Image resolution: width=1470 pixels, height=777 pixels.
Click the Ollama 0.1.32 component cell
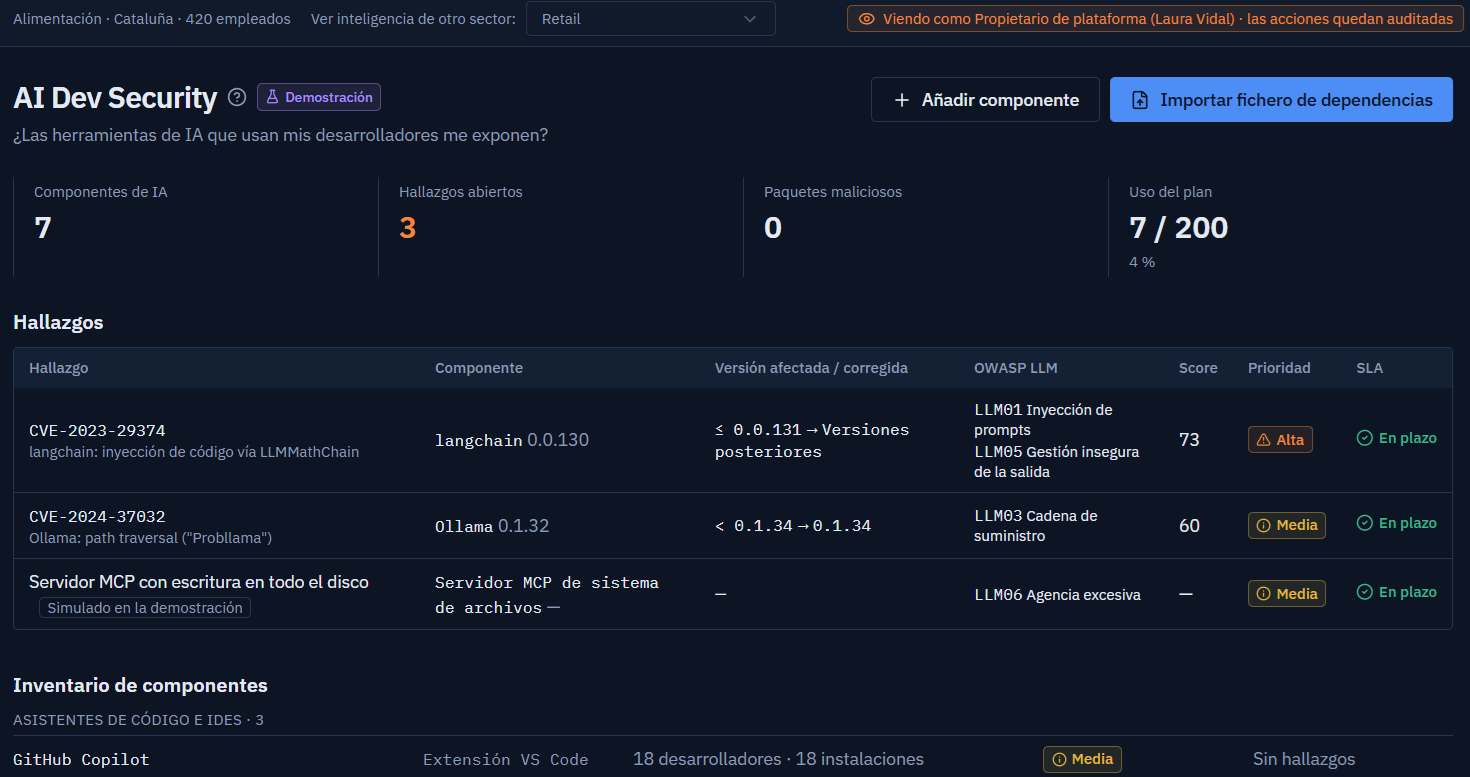pos(492,526)
